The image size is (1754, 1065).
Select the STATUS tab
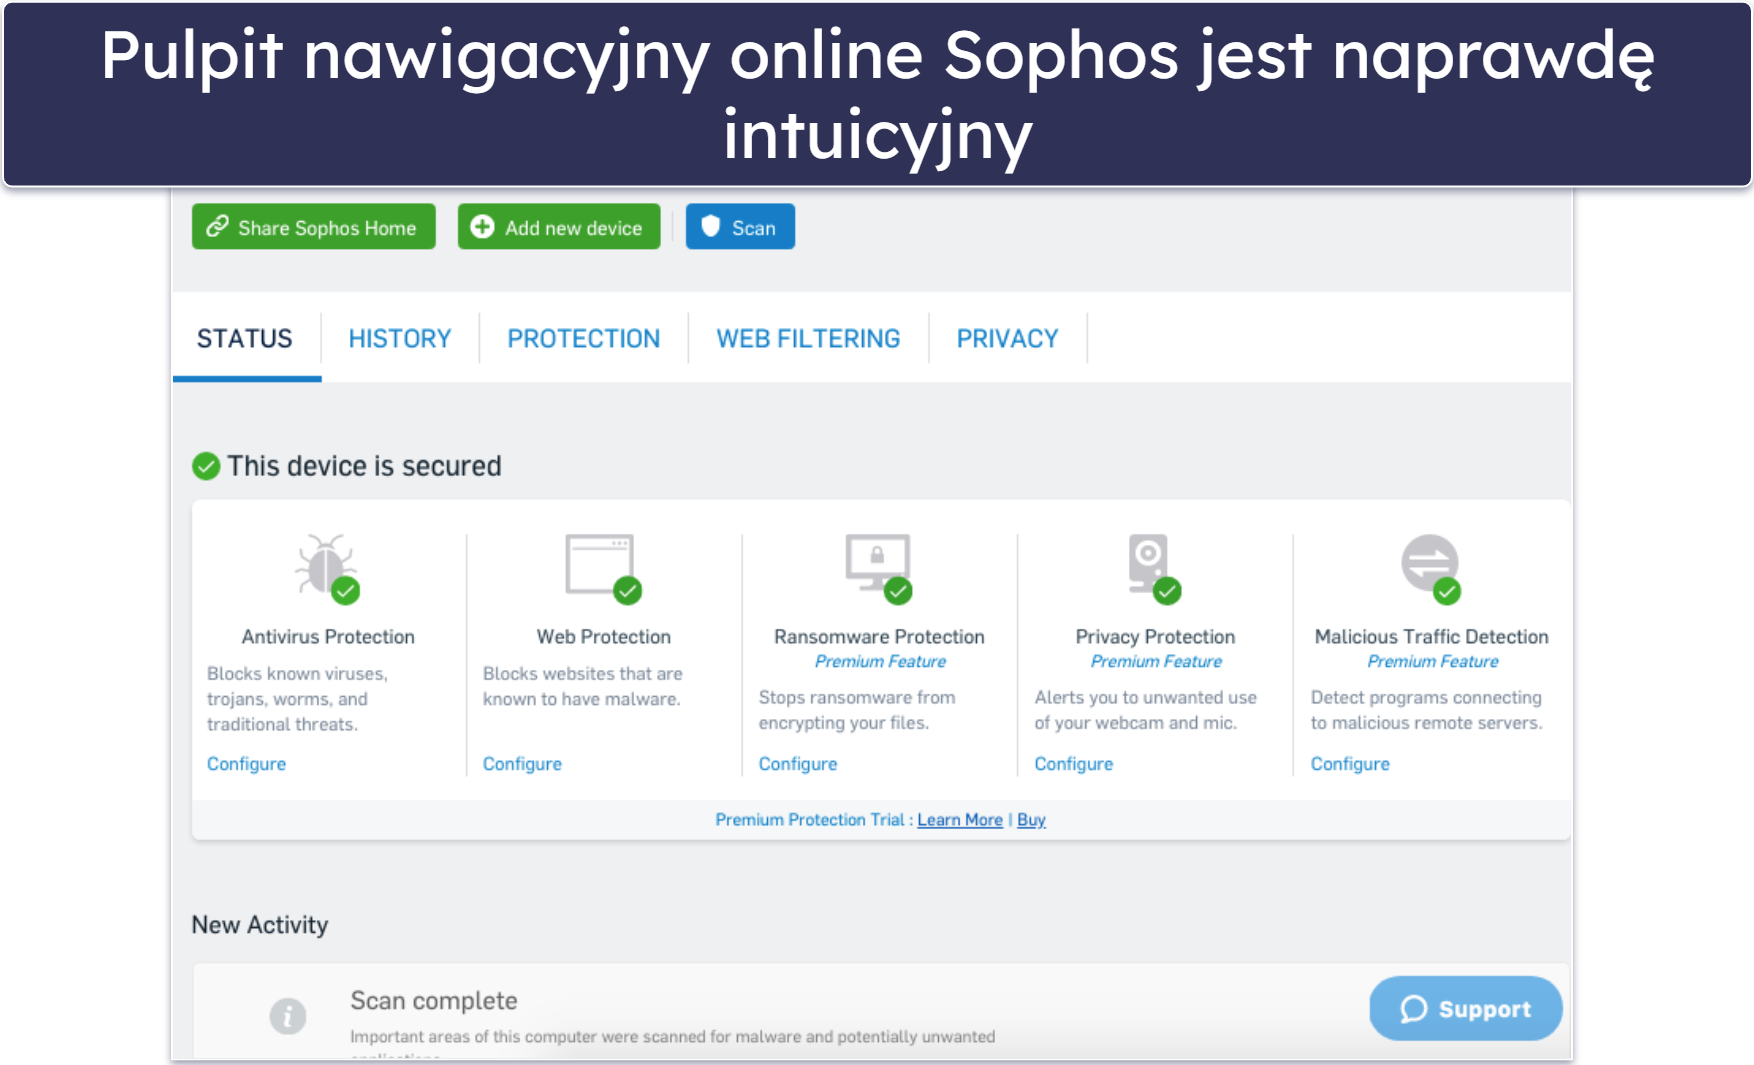point(245,339)
